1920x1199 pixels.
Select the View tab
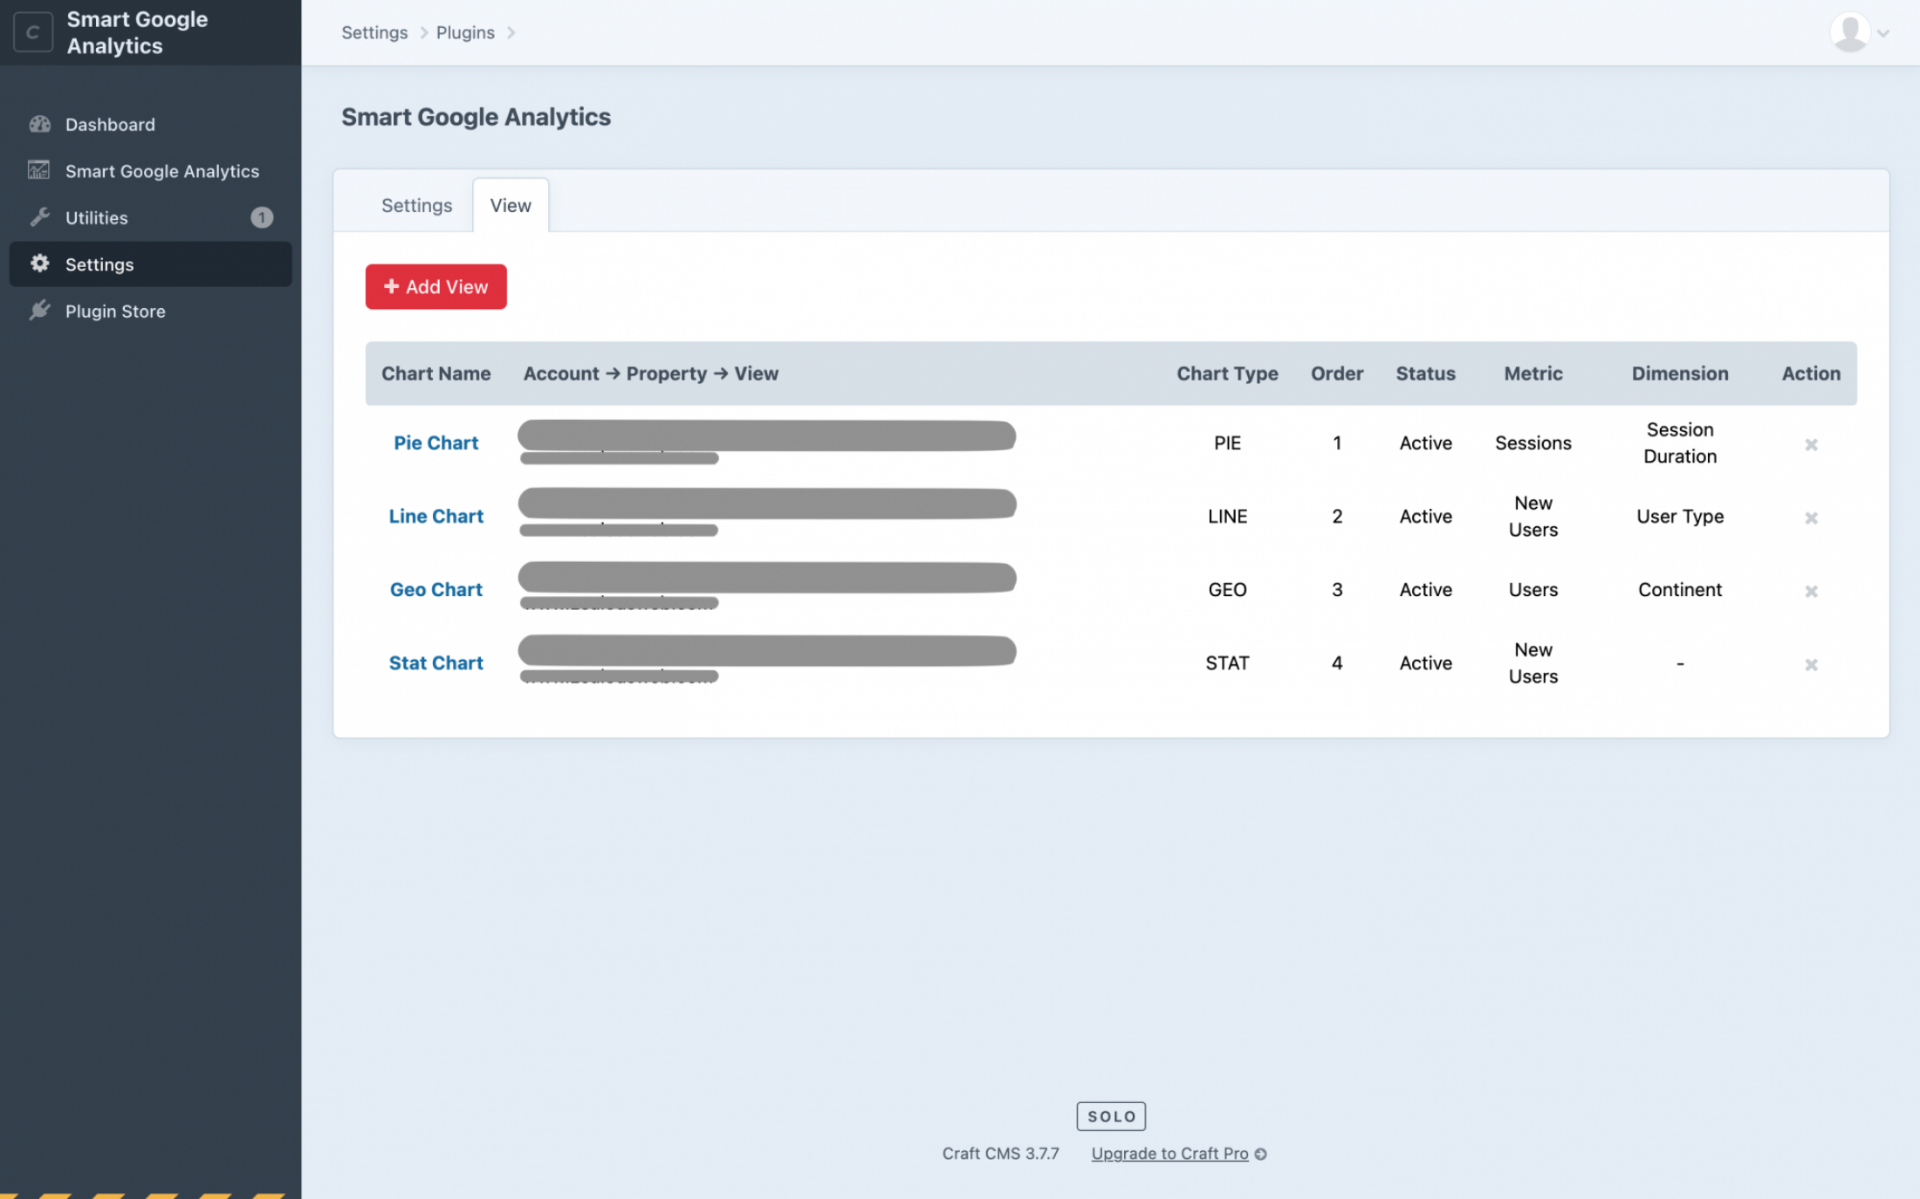pyautogui.click(x=510, y=205)
